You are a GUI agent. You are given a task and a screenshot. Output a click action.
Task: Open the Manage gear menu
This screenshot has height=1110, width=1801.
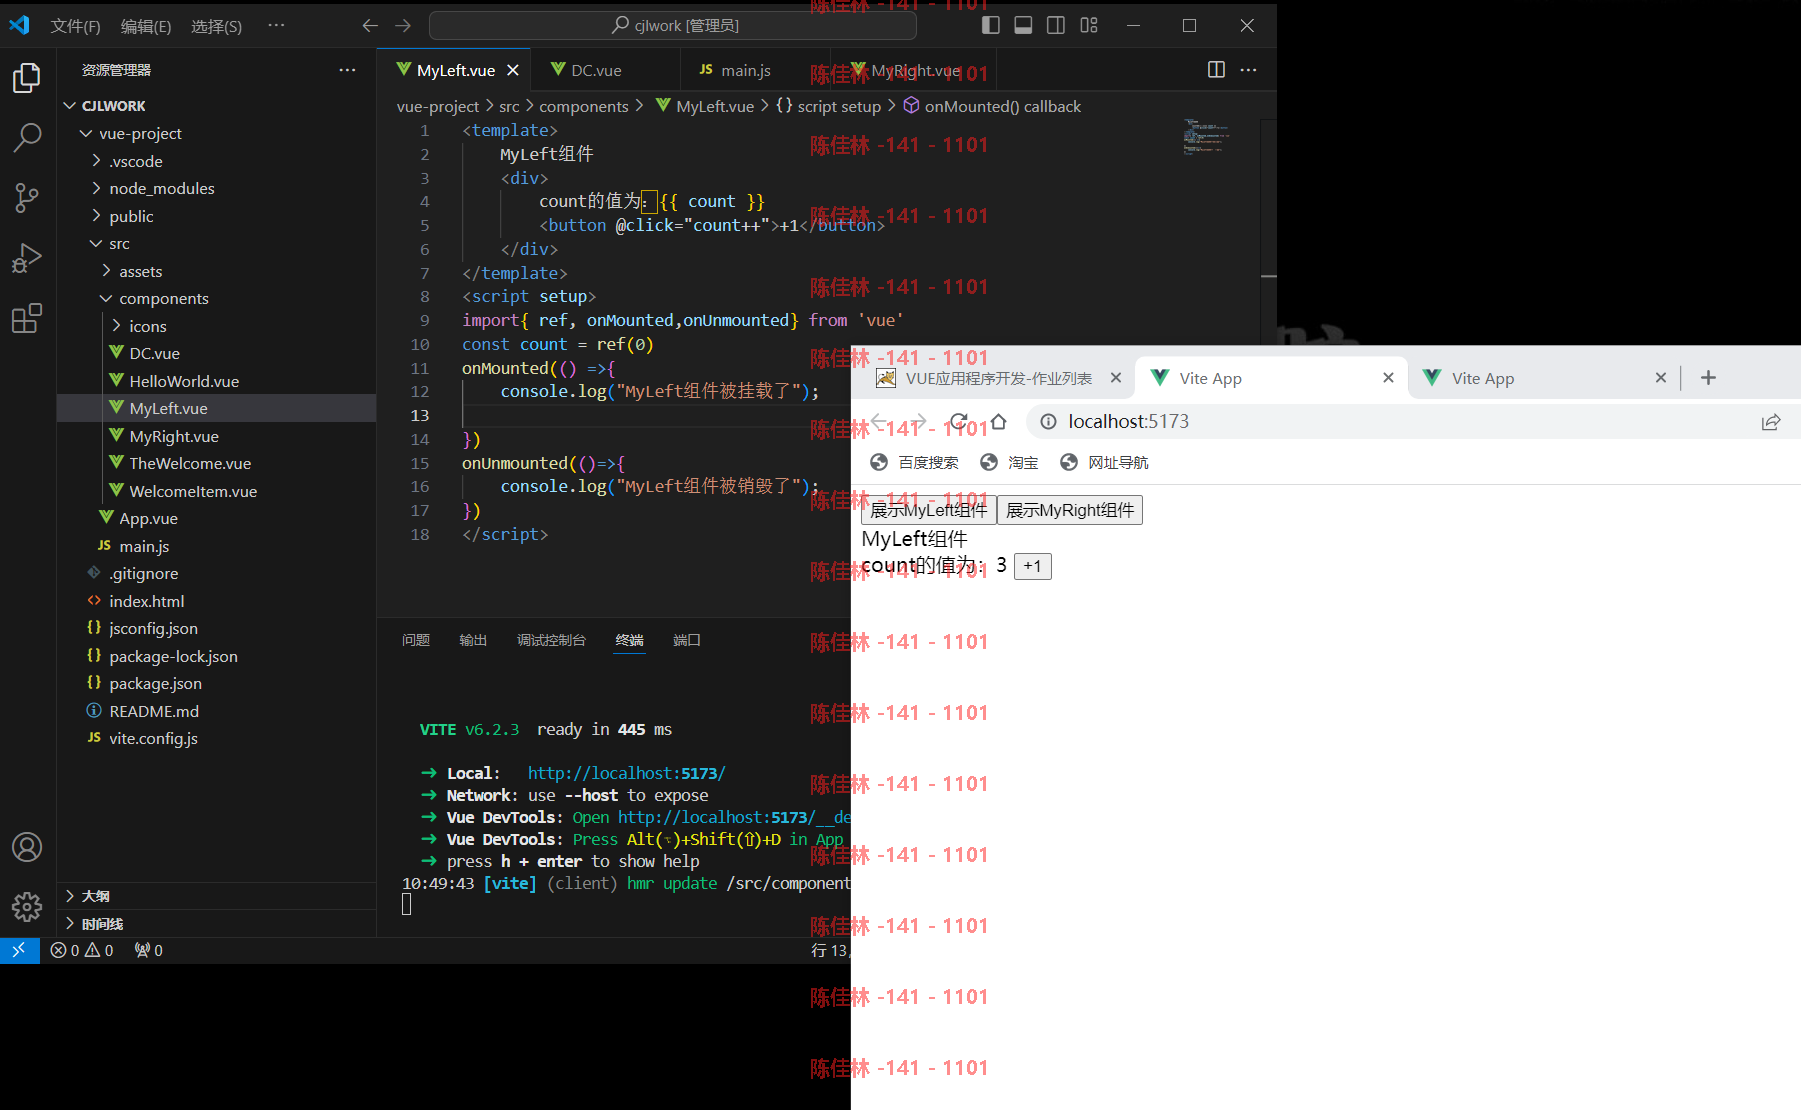tap(27, 907)
